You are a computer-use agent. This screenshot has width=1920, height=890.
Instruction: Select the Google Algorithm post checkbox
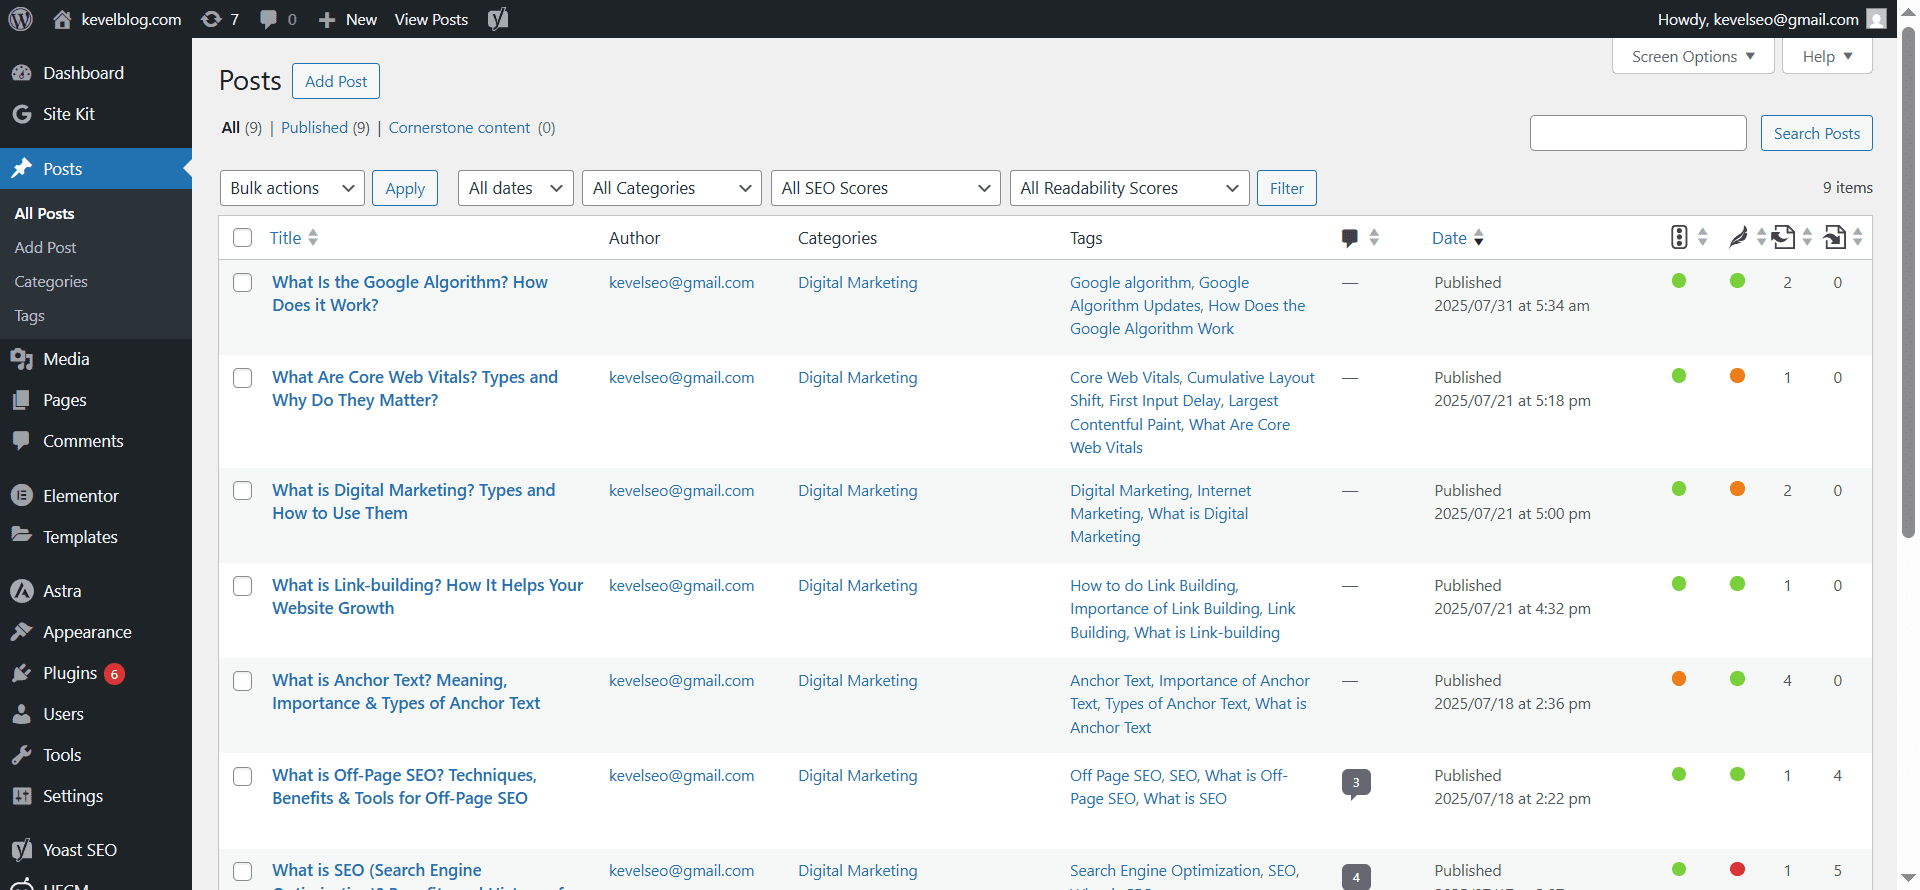tap(242, 282)
